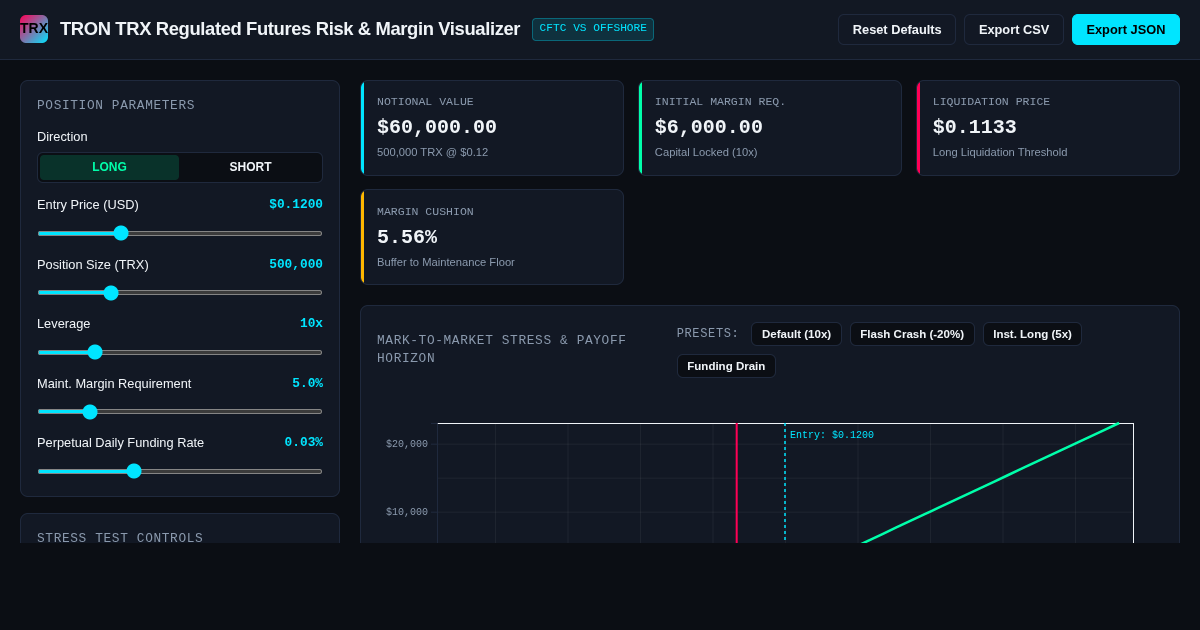Export data as CSV
Viewport: 1200px width, 630px height.
coord(1014,29)
